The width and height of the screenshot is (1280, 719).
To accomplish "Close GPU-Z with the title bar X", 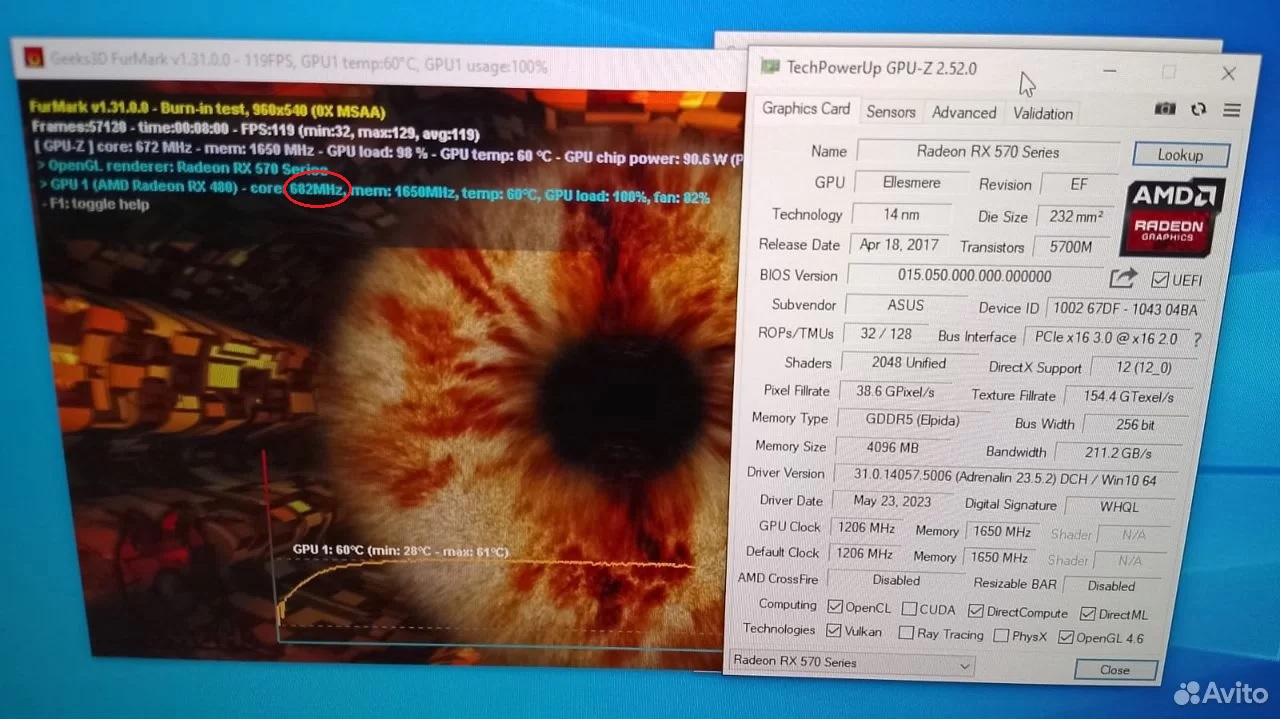I will pyautogui.click(x=1229, y=73).
